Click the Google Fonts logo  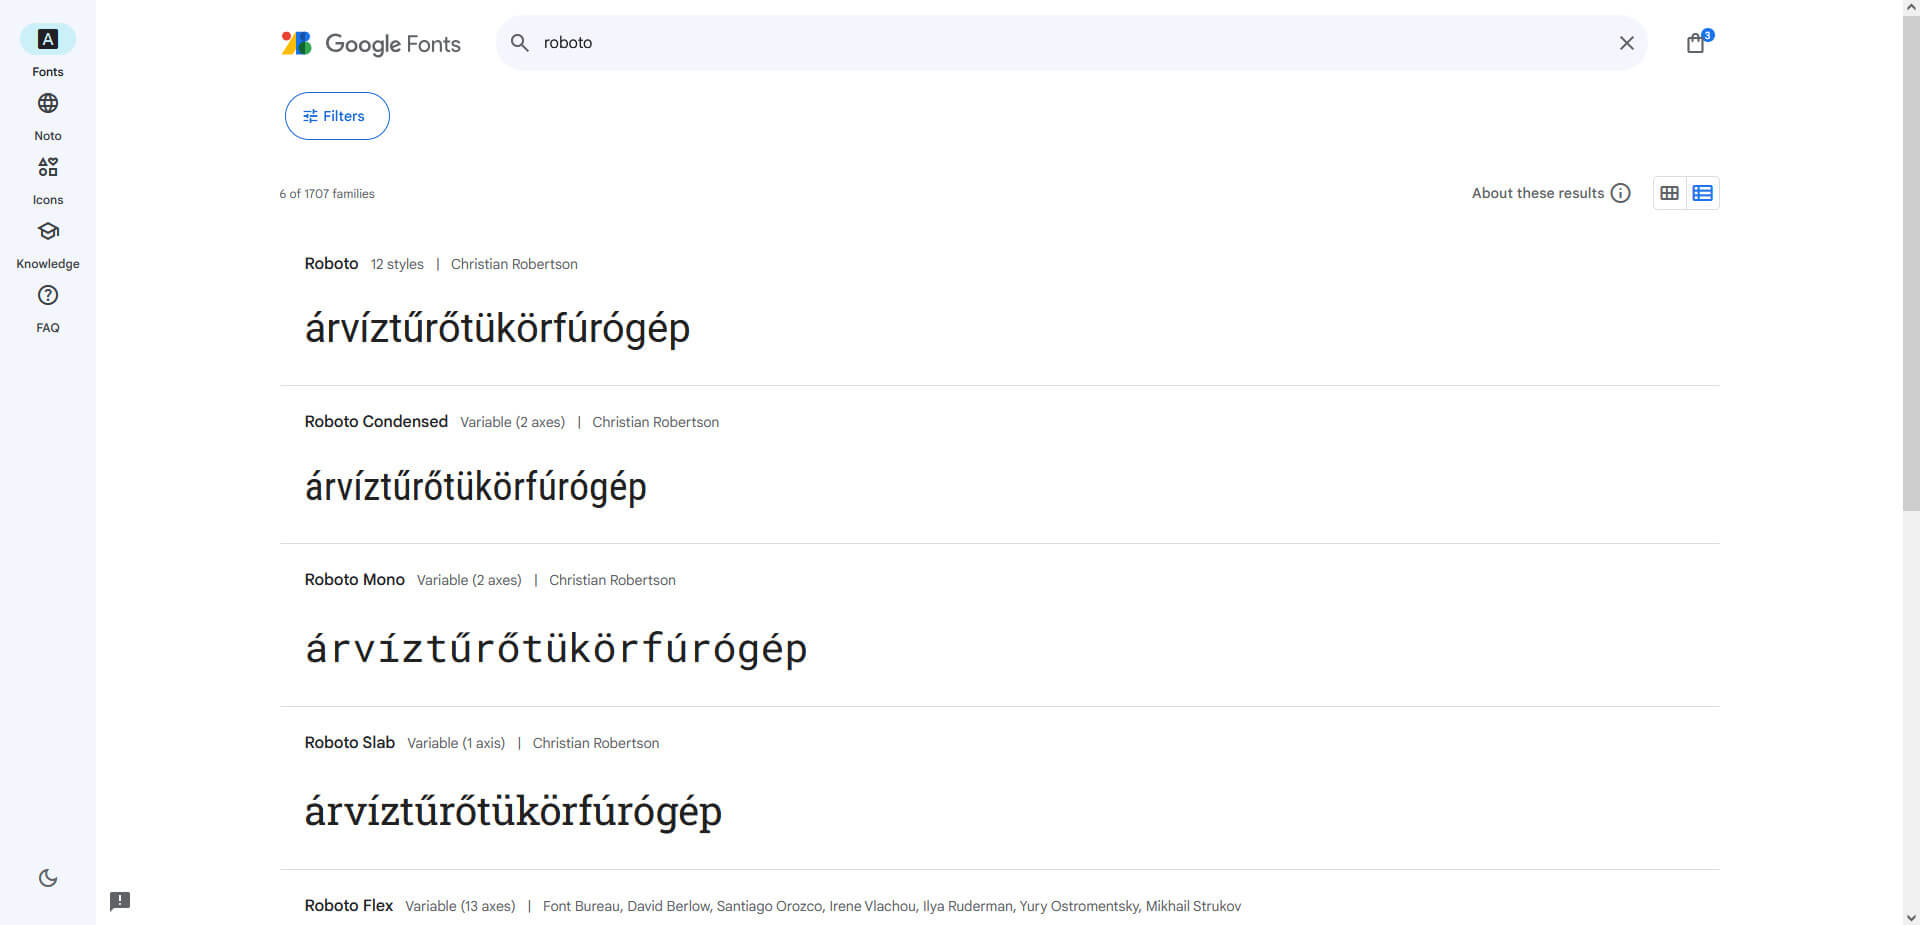(x=371, y=44)
